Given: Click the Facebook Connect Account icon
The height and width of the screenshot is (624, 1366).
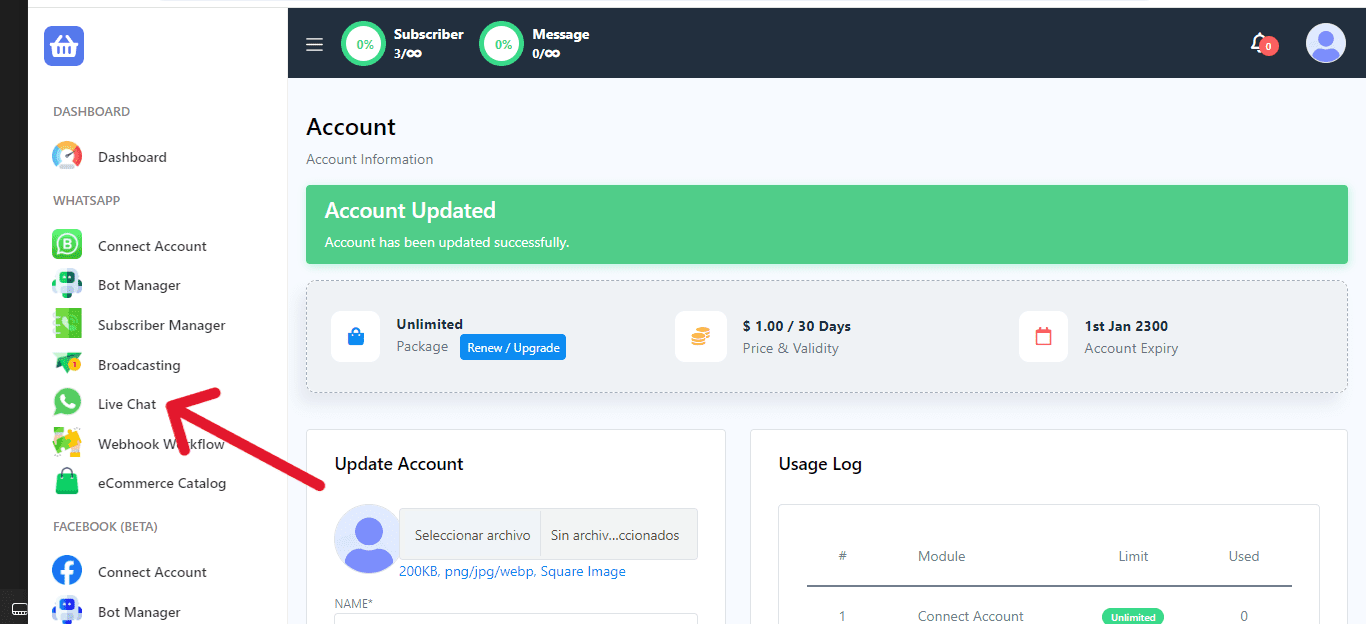Looking at the screenshot, I should 67,571.
